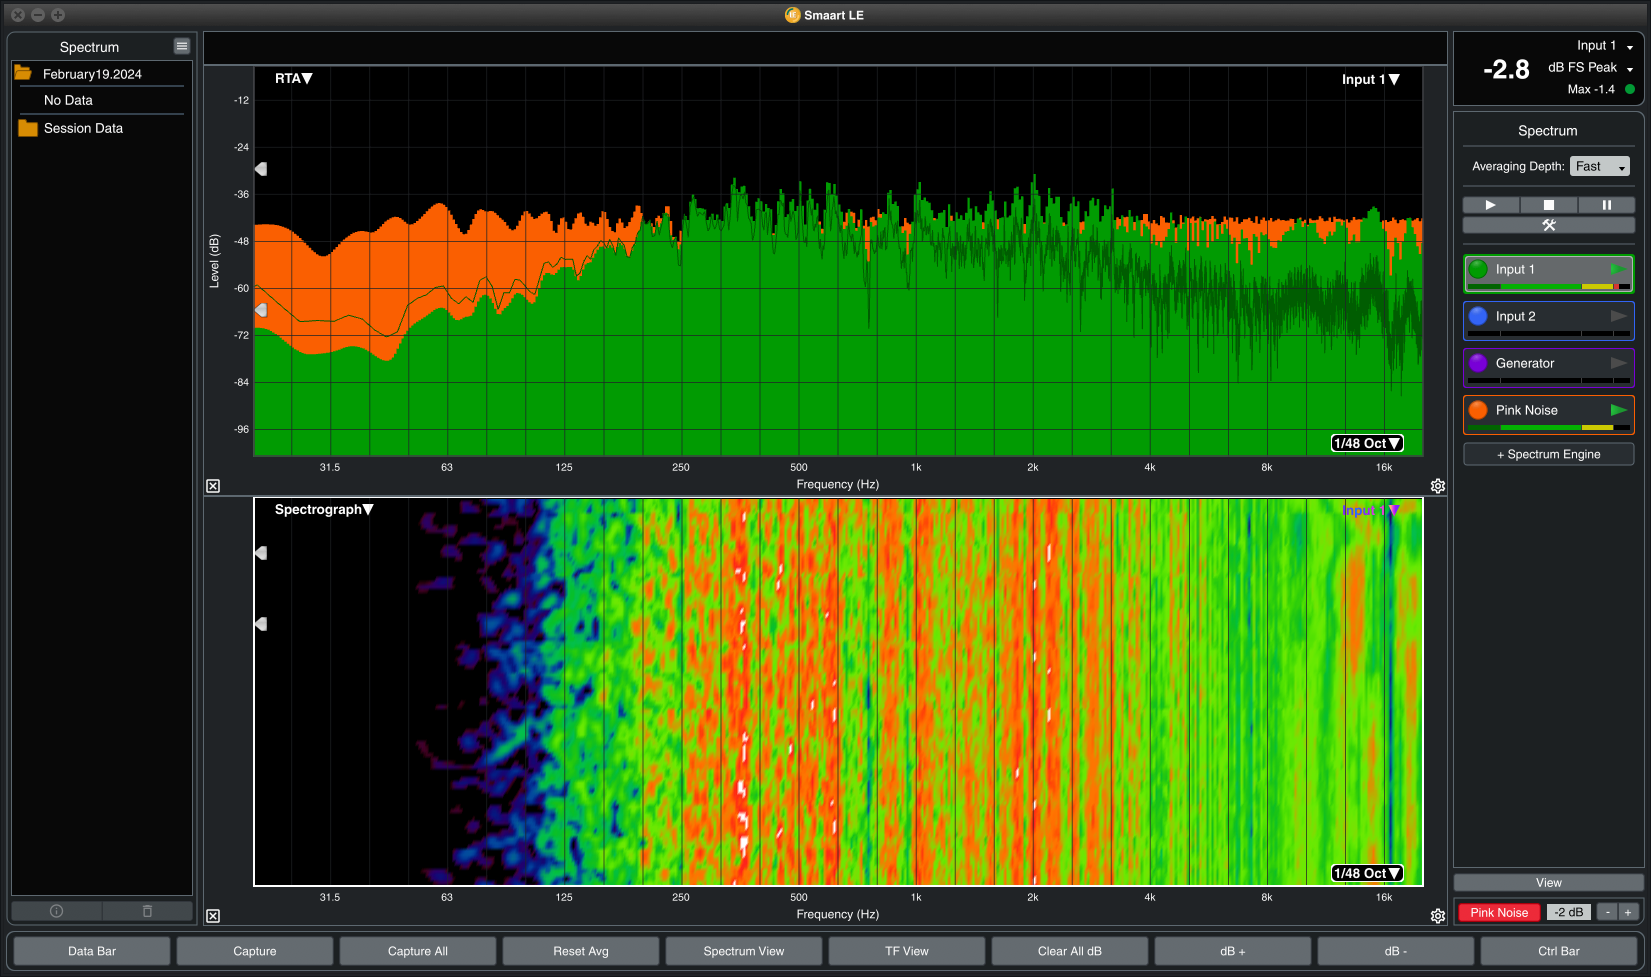
Task: Click the Capture button
Action: point(255,951)
